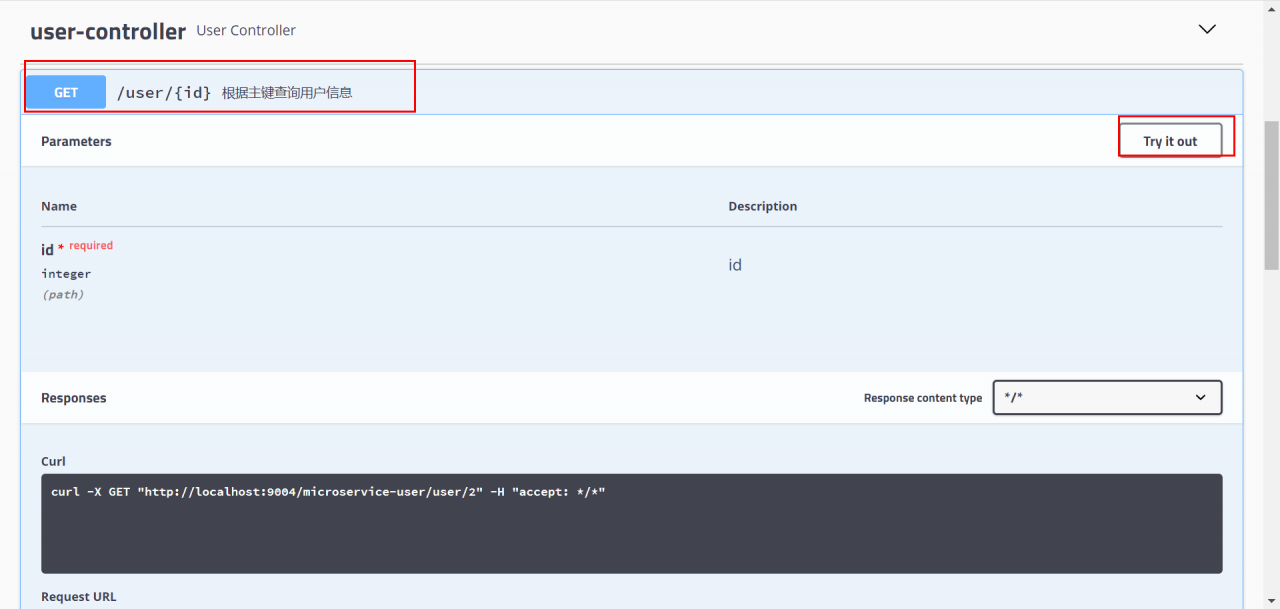This screenshot has height=609, width=1280.
Task: Click the Chinese endpoint summary text
Action: pyautogui.click(x=287, y=92)
